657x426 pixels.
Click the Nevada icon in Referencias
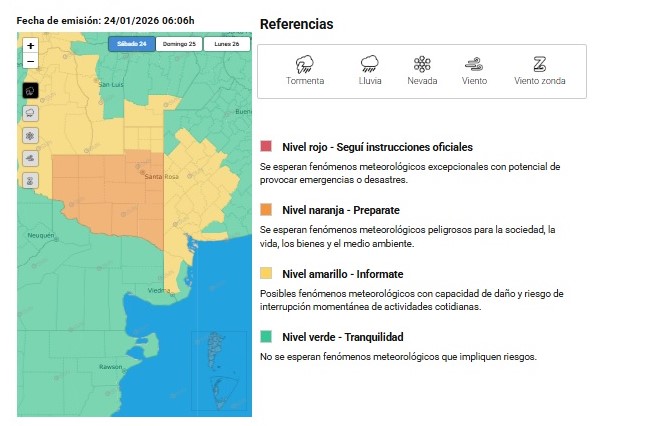(422, 64)
